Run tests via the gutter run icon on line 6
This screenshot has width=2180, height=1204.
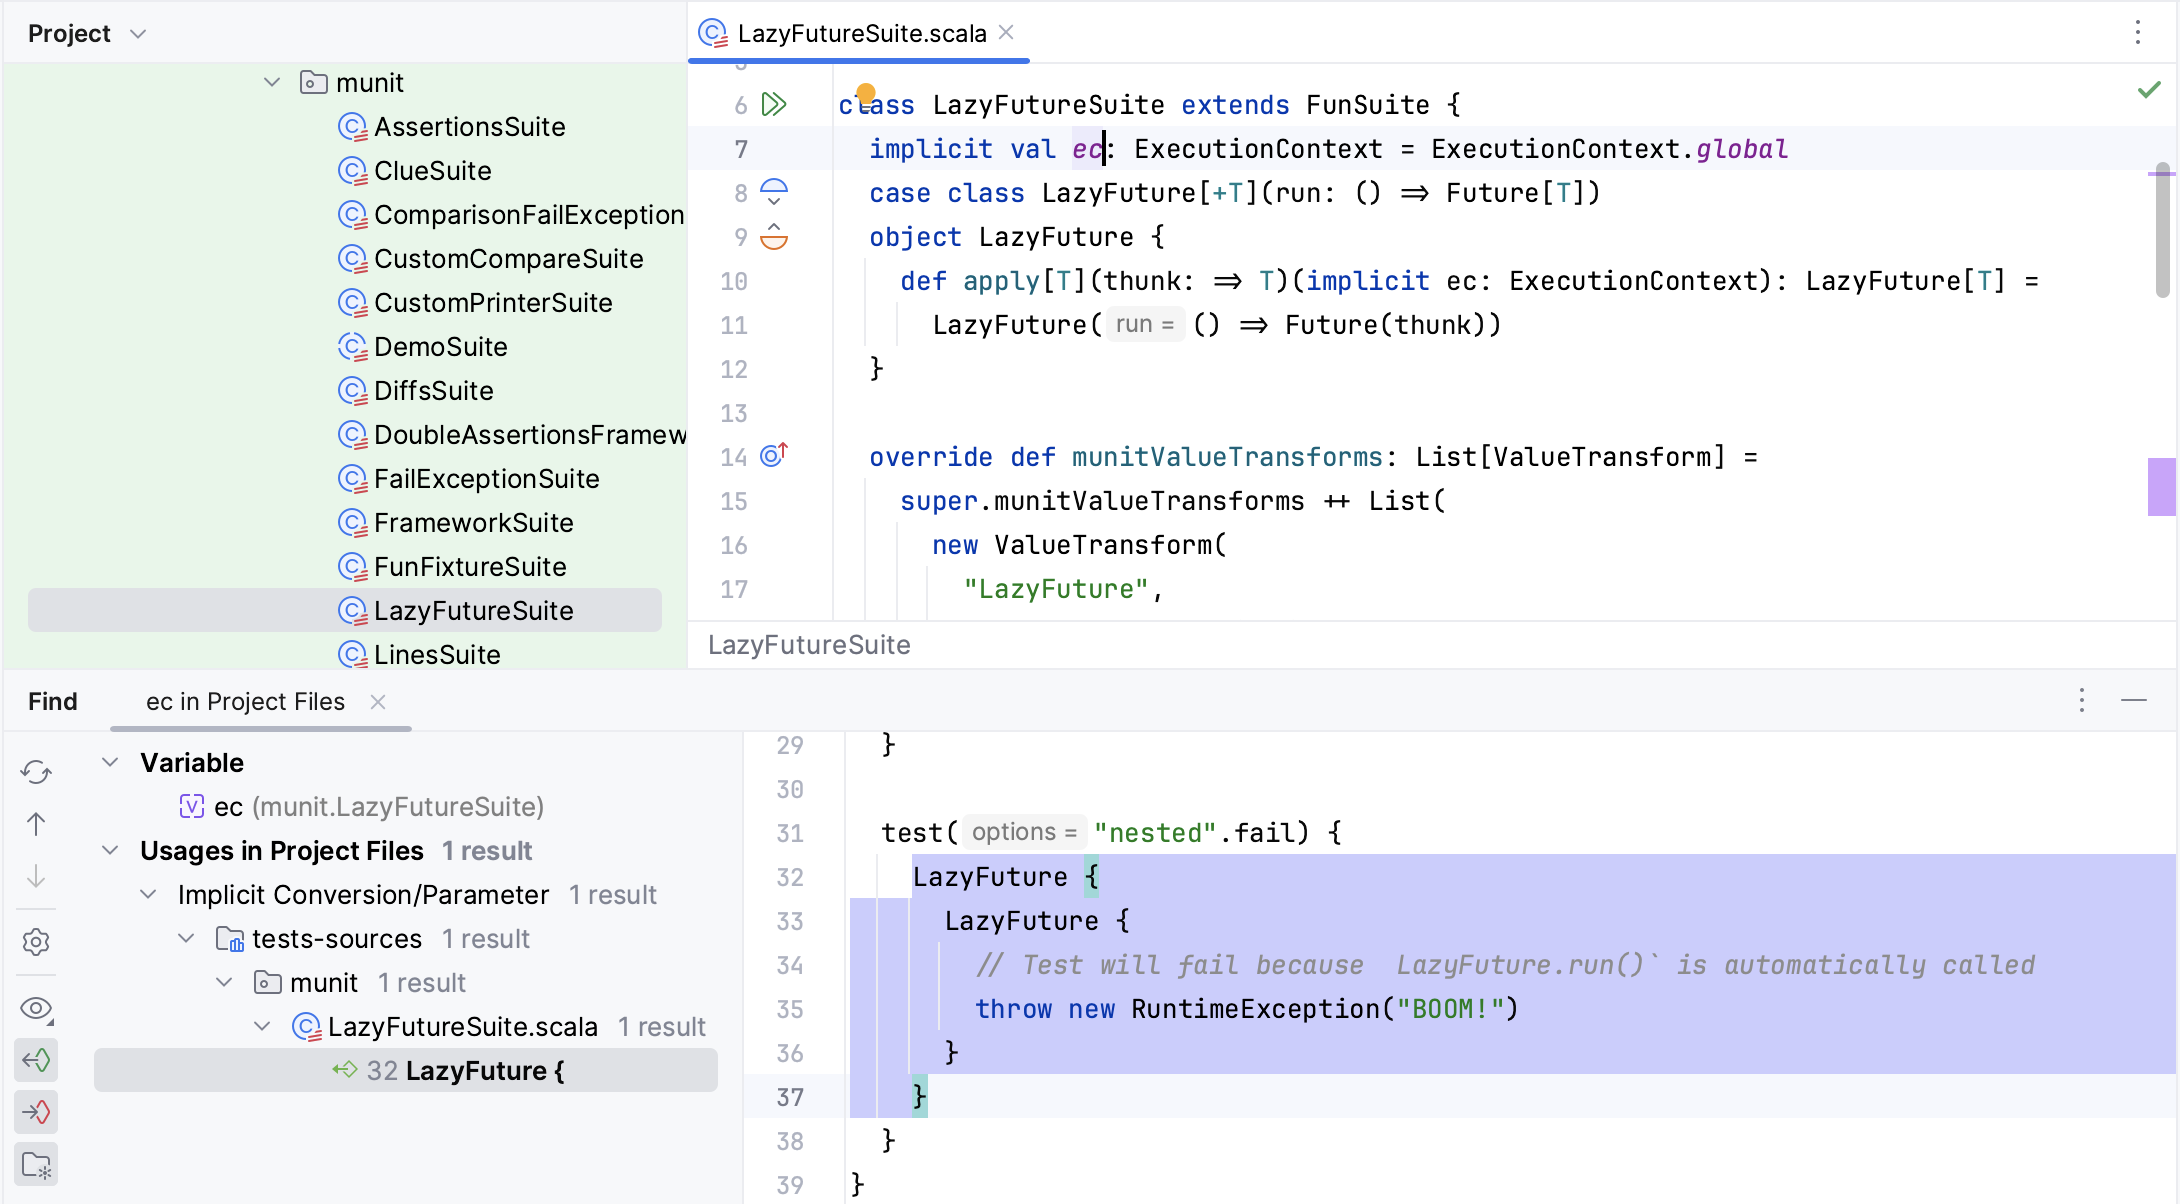pyautogui.click(x=772, y=103)
